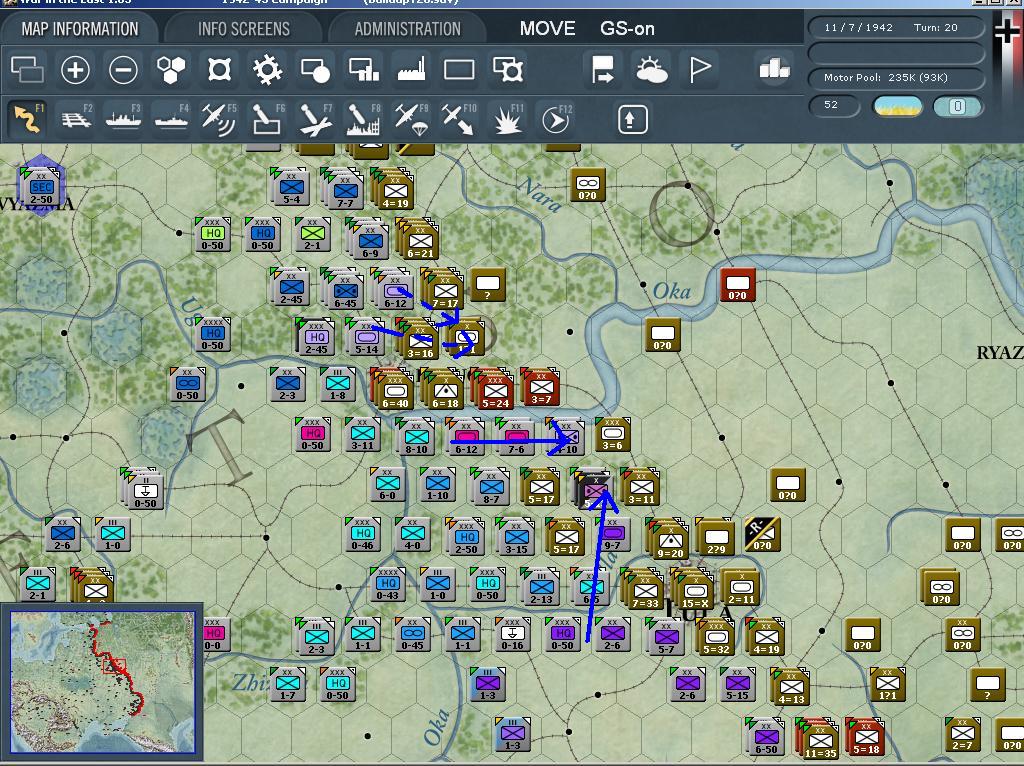
Task: Select the cyan HQ 0-46 counter
Action: tap(362, 535)
